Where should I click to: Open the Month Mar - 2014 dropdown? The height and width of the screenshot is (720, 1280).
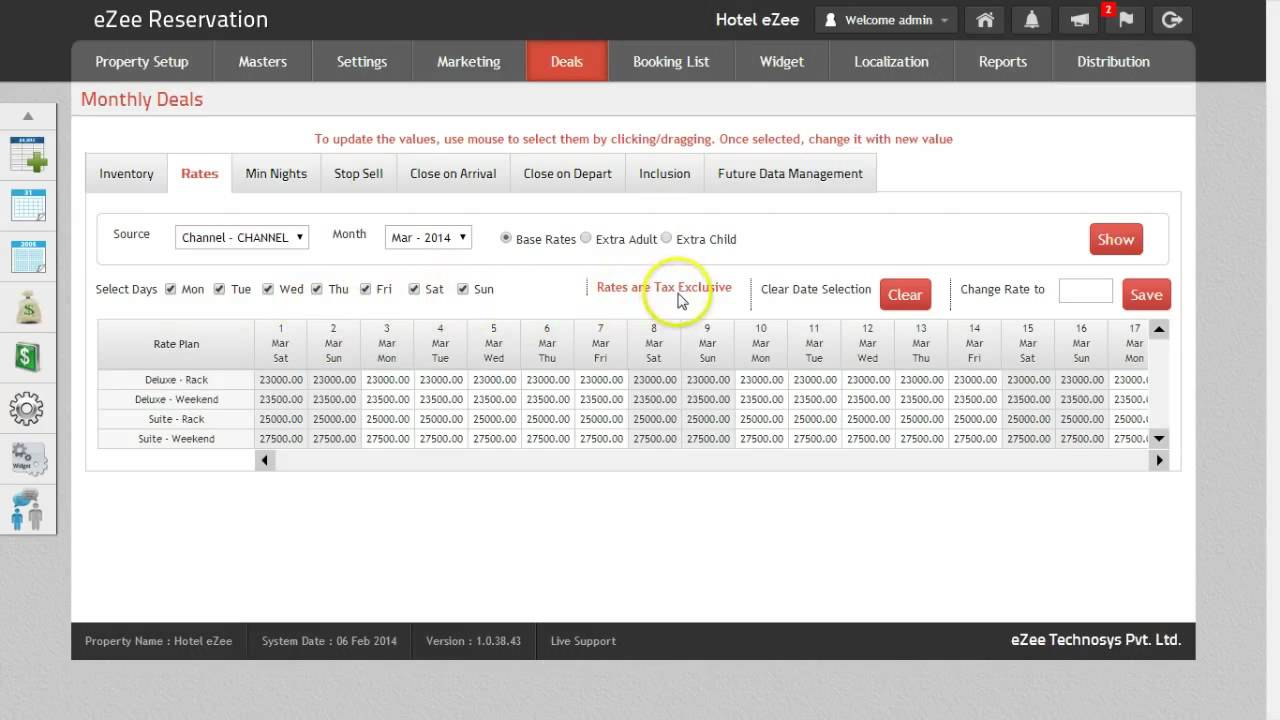[428, 237]
